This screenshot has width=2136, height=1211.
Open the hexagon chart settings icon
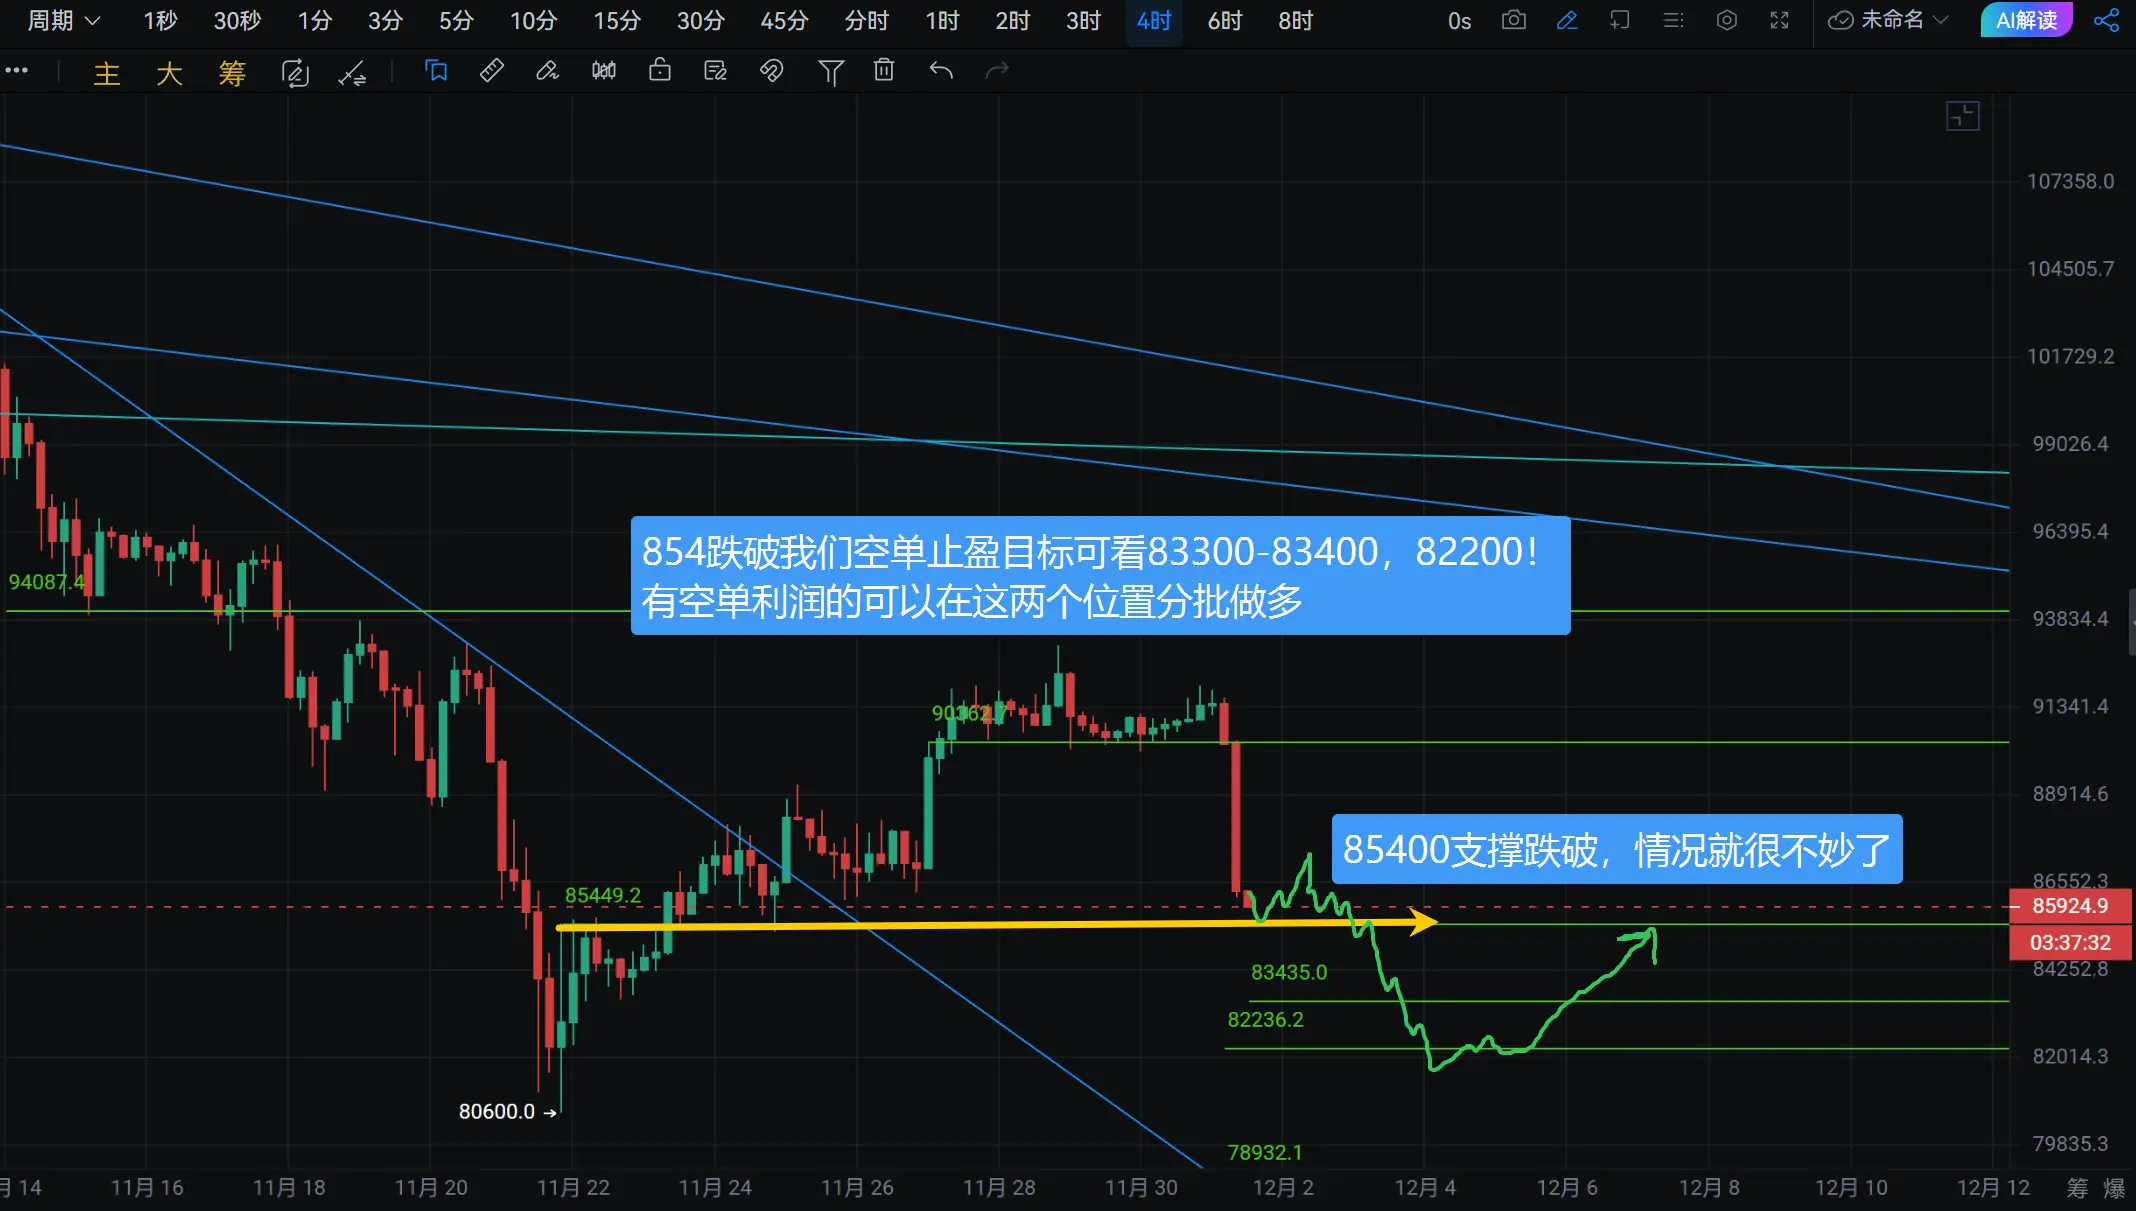tap(1726, 20)
